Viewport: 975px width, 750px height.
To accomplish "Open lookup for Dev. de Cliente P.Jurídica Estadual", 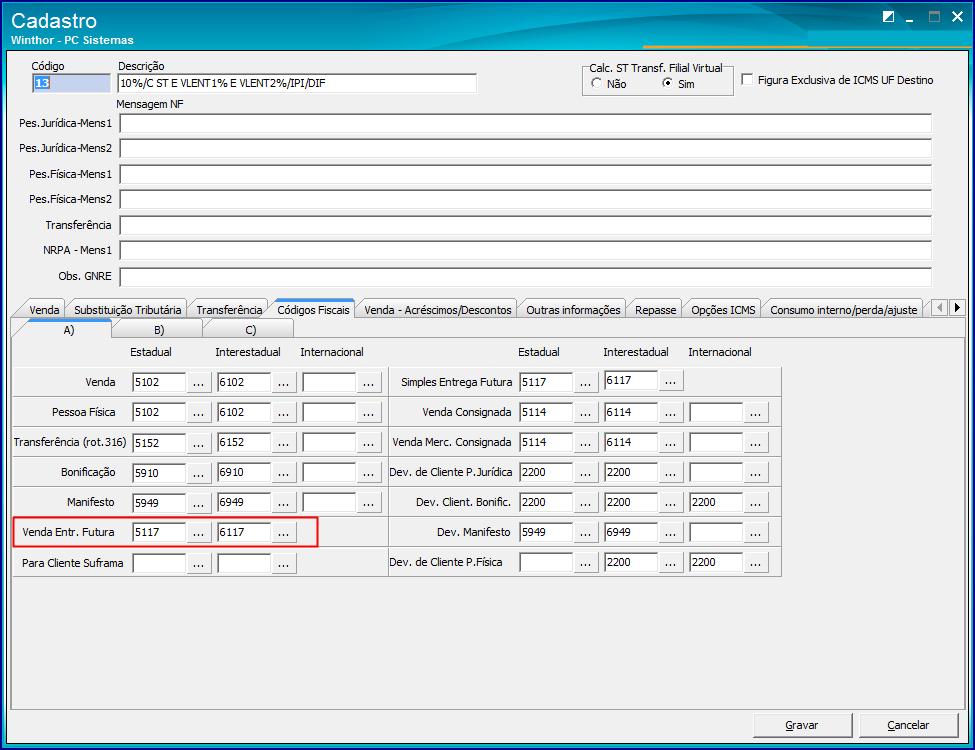I will point(585,473).
